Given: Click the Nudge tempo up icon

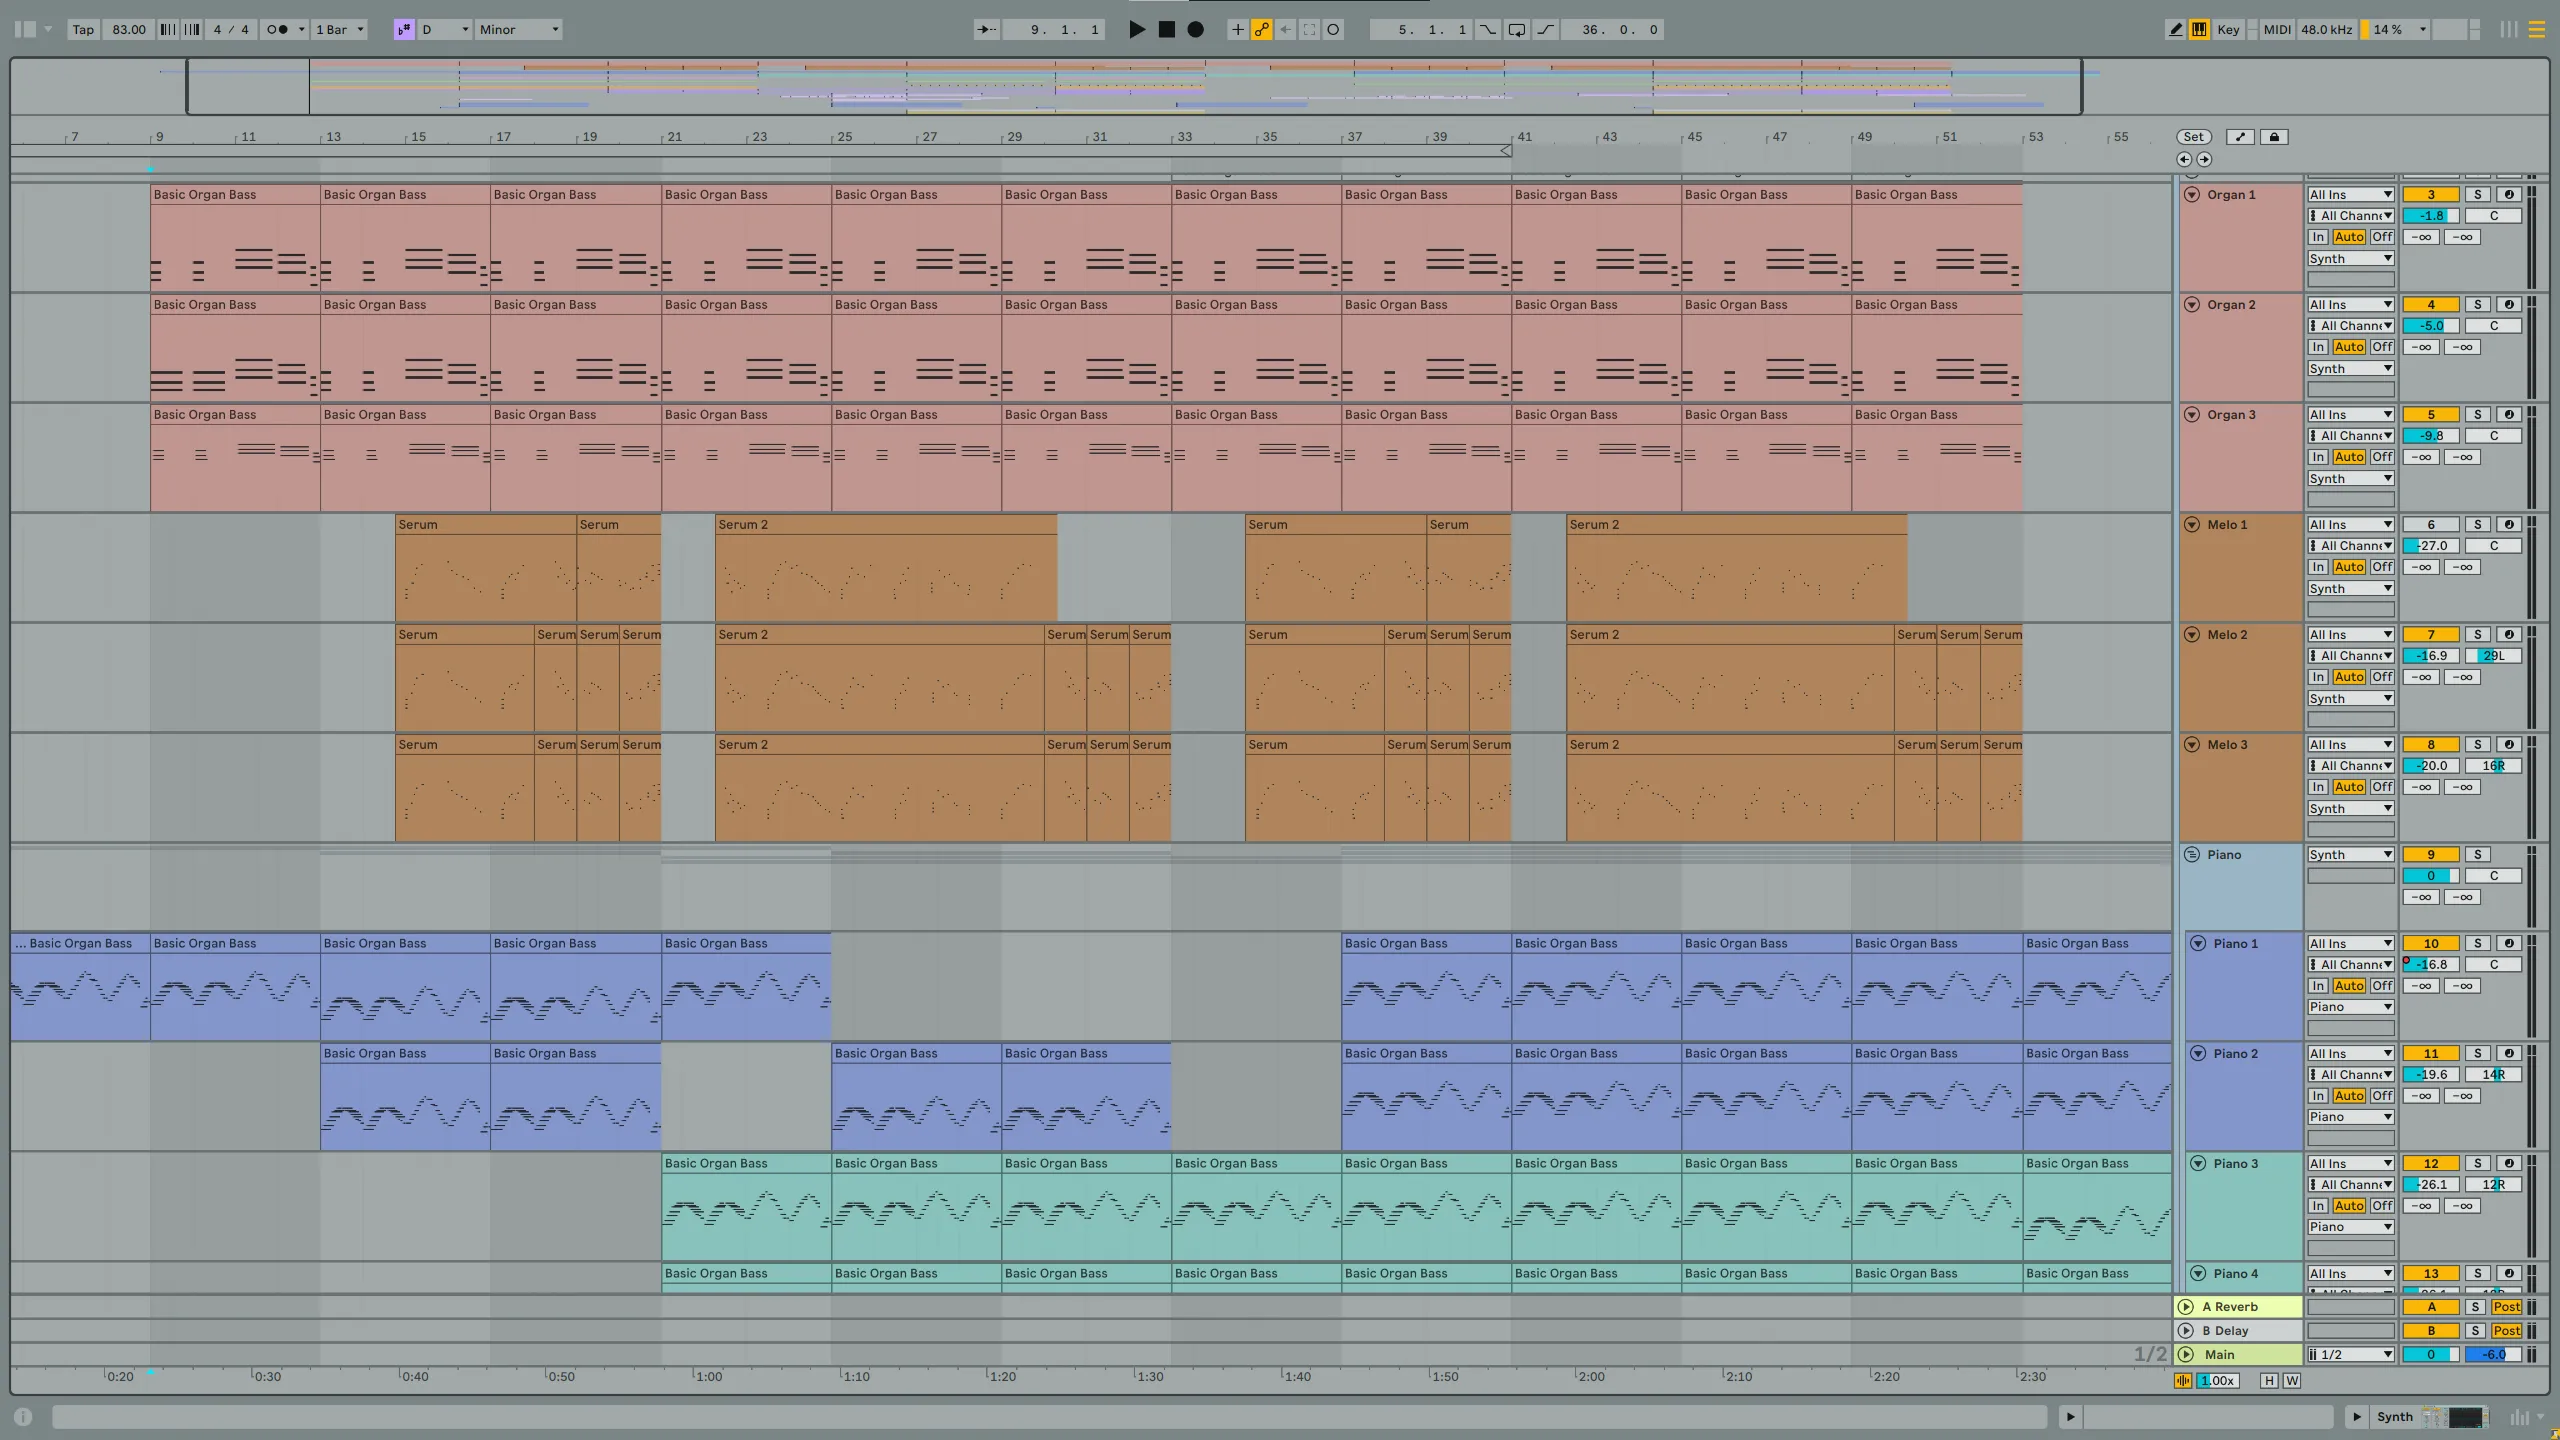Looking at the screenshot, I should [x=192, y=29].
